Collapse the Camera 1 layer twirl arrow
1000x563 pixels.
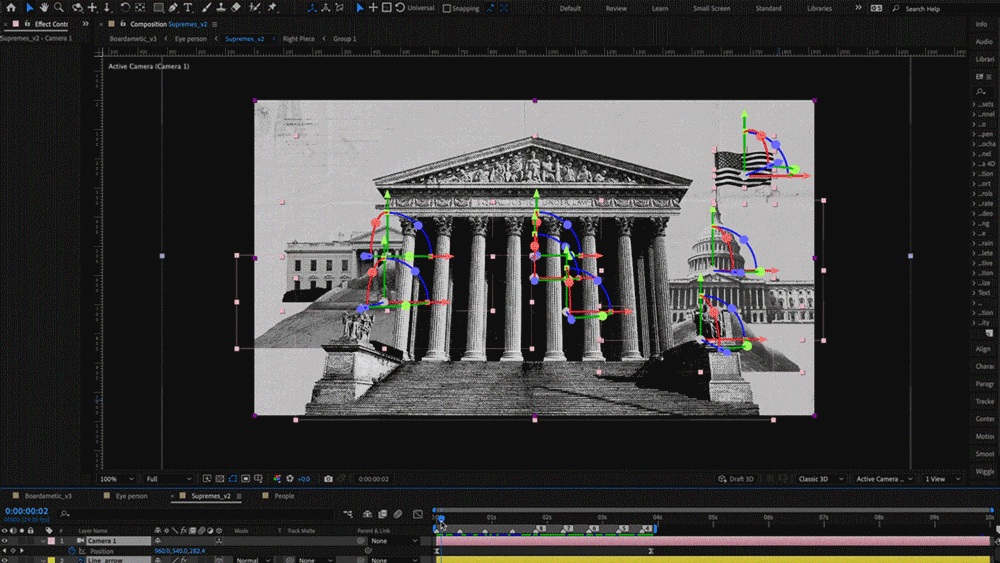43,541
